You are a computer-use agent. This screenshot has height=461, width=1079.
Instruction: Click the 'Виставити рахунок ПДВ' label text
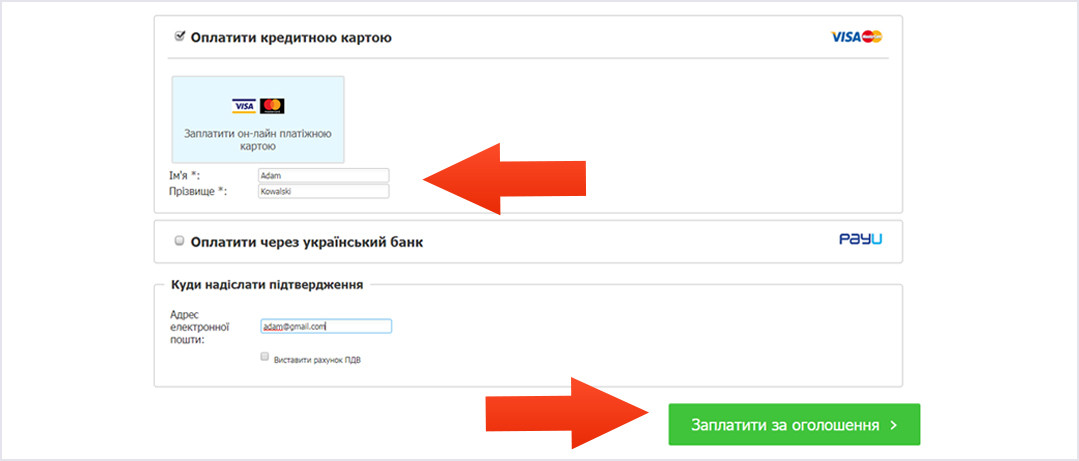click(317, 360)
